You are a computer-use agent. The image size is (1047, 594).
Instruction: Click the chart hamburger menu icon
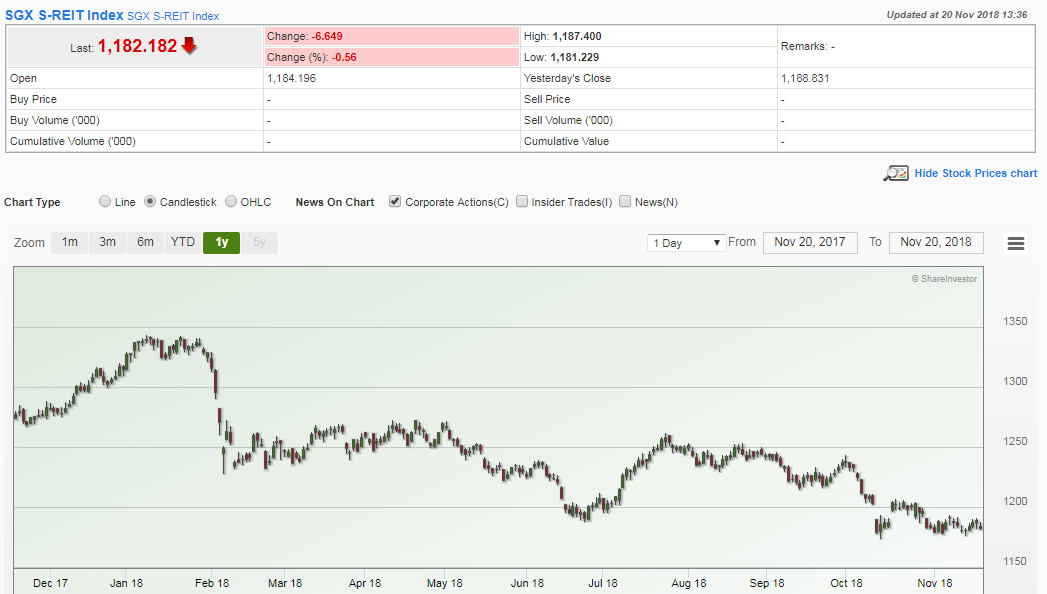[x=1016, y=244]
